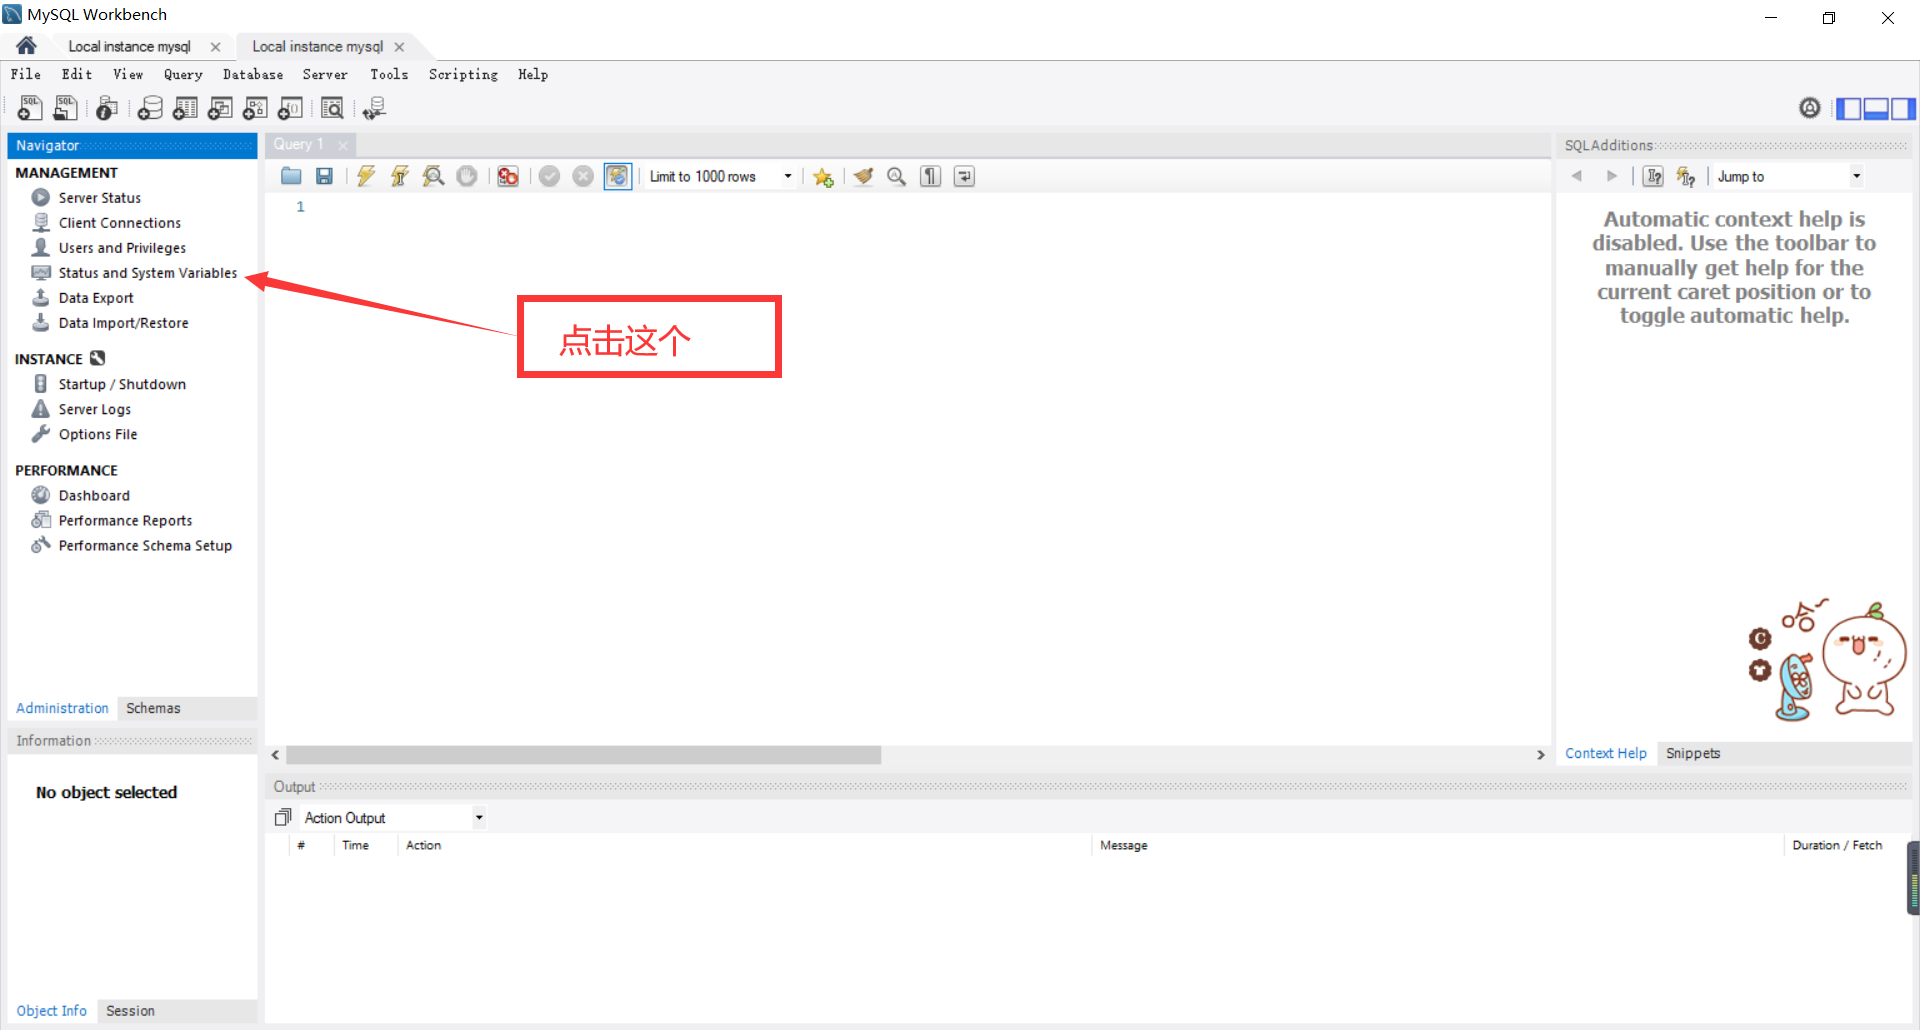The image size is (1920, 1030).
Task: Create a new function toolbar icon
Action: [x=290, y=108]
